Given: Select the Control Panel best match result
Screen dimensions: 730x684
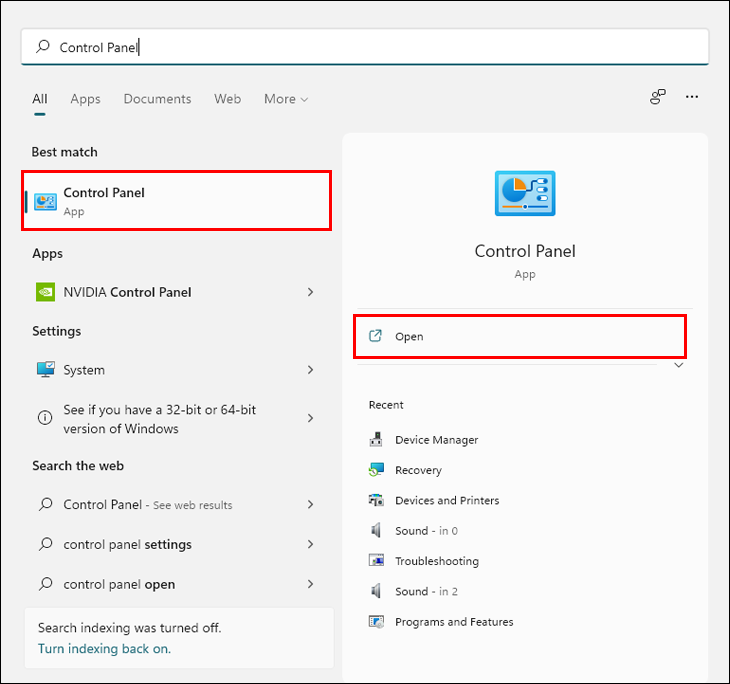Looking at the screenshot, I should pyautogui.click(x=176, y=200).
